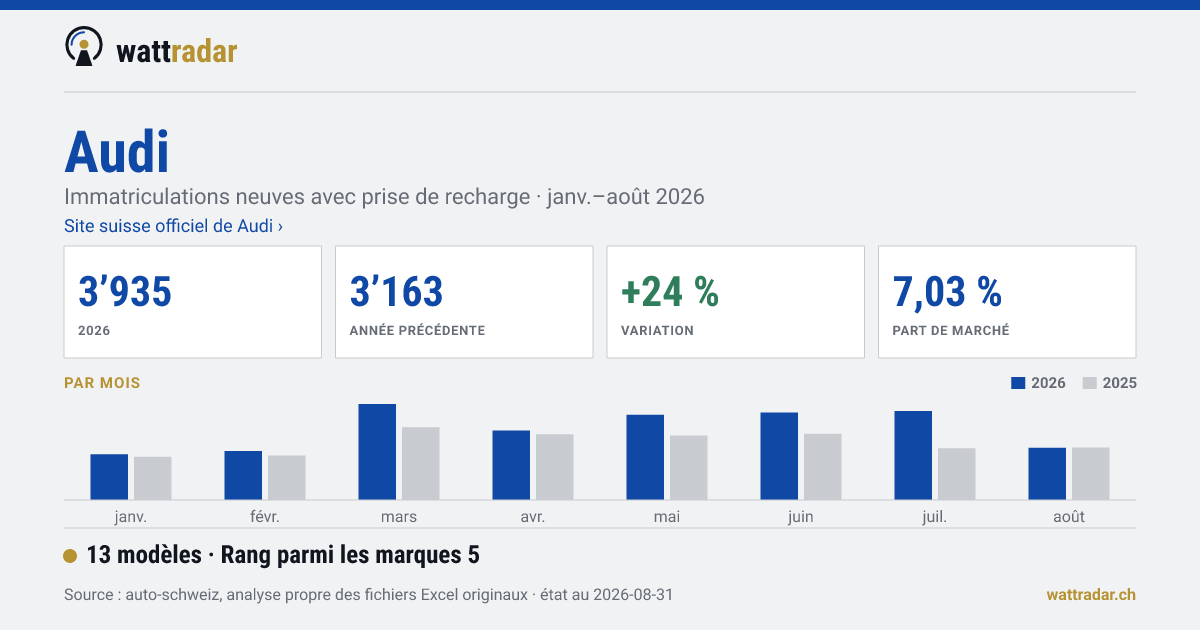This screenshot has width=1200, height=630.
Task: Click the wattradar radar logo icon
Action: click(84, 46)
